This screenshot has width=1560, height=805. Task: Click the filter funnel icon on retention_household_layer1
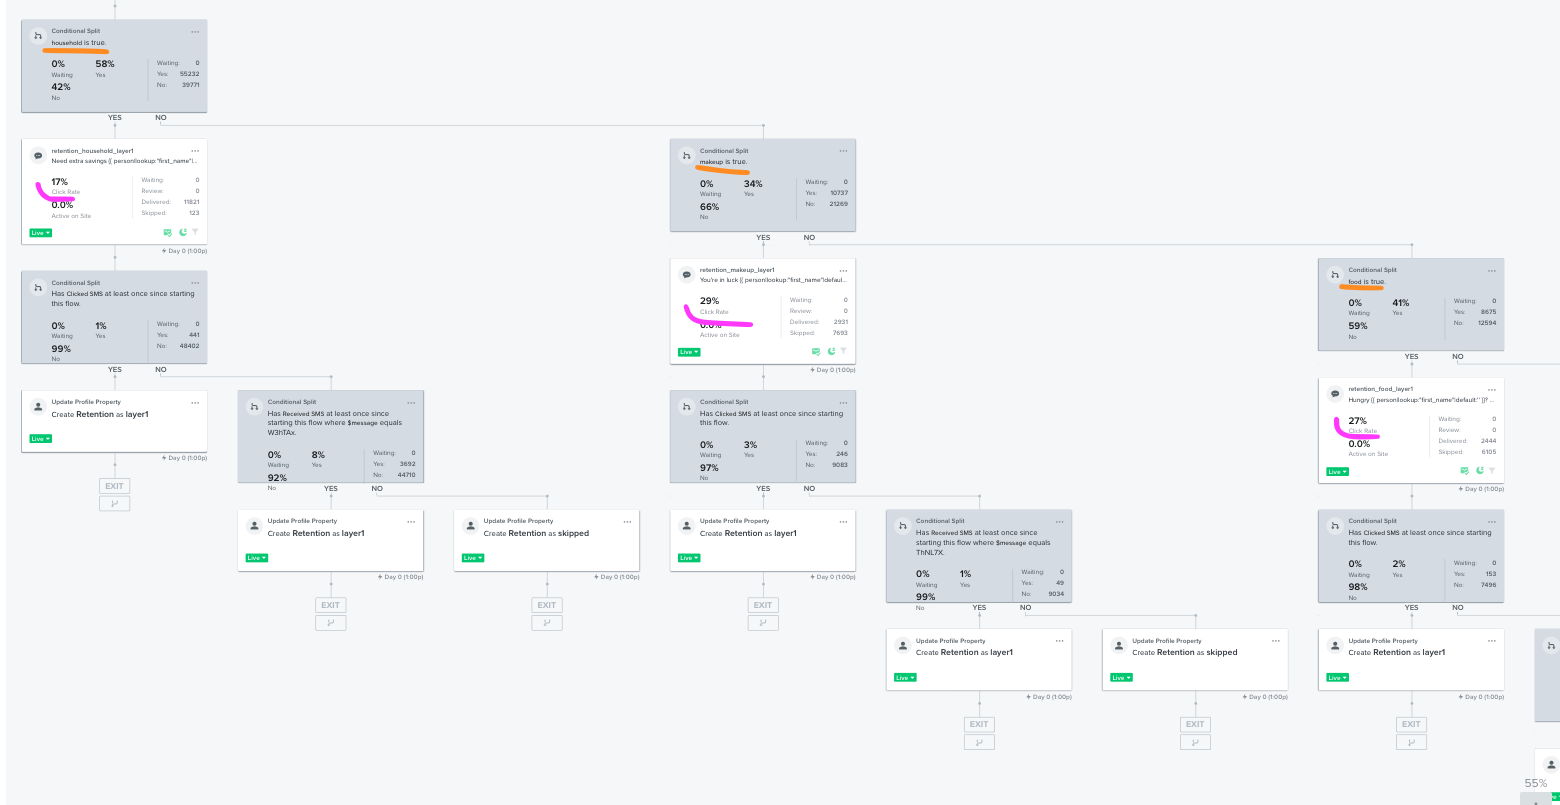(x=195, y=232)
